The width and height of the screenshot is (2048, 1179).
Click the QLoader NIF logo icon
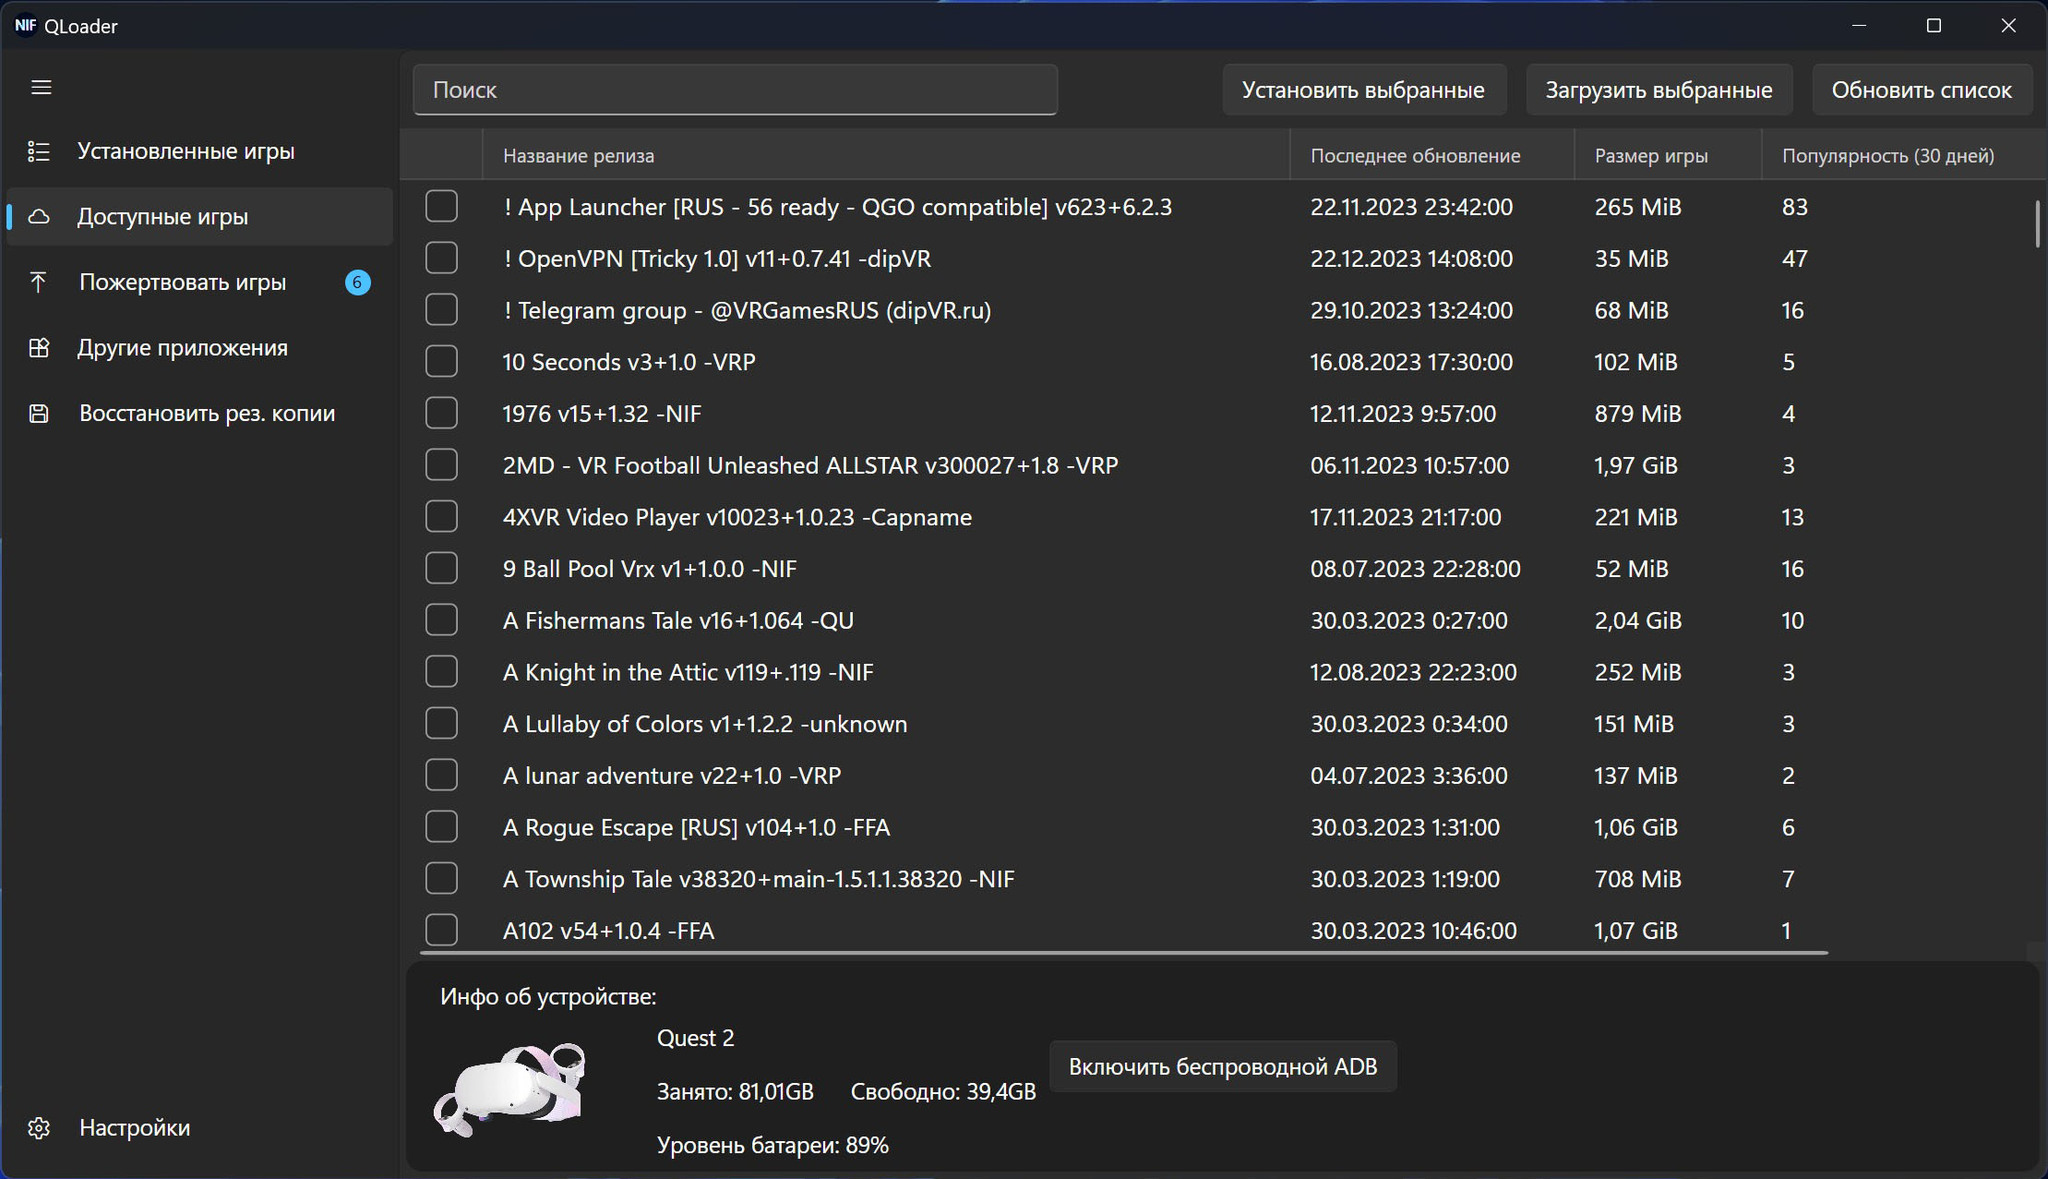(25, 26)
